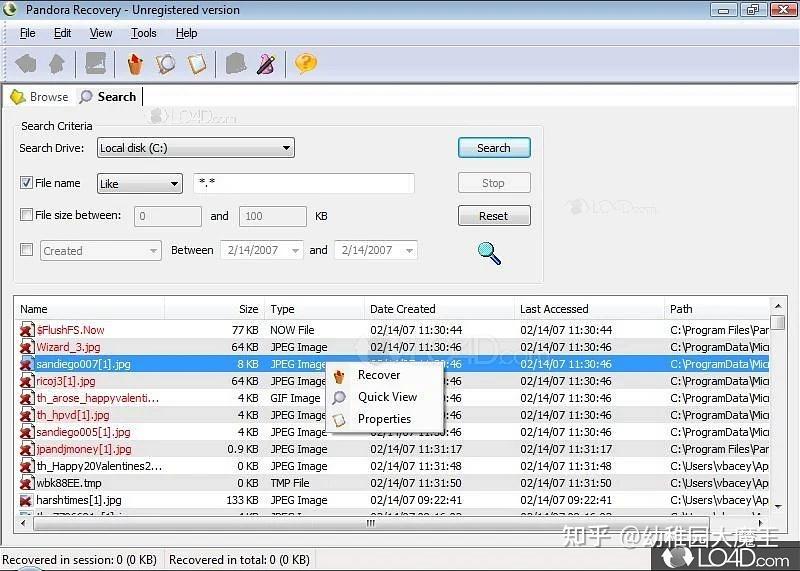
Task: Choose Properties from the context menu
Action: pos(384,419)
